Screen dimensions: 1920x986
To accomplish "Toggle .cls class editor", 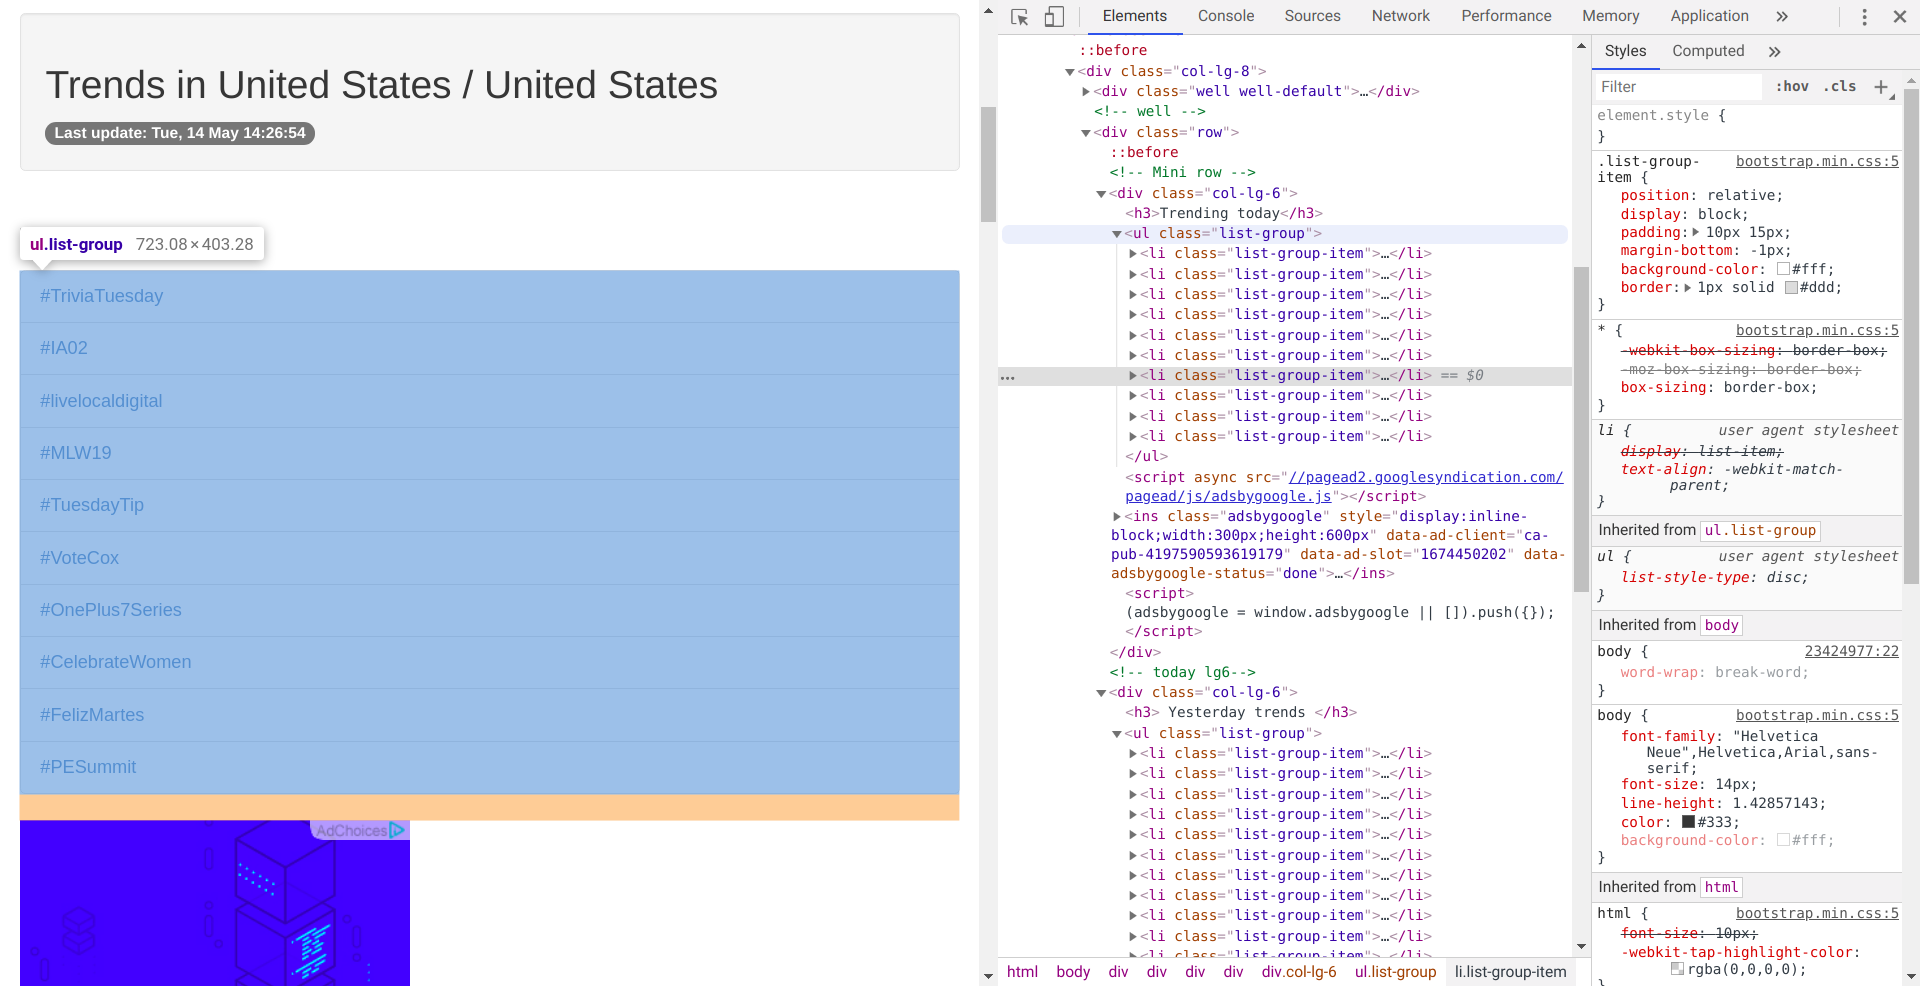I will [x=1840, y=87].
